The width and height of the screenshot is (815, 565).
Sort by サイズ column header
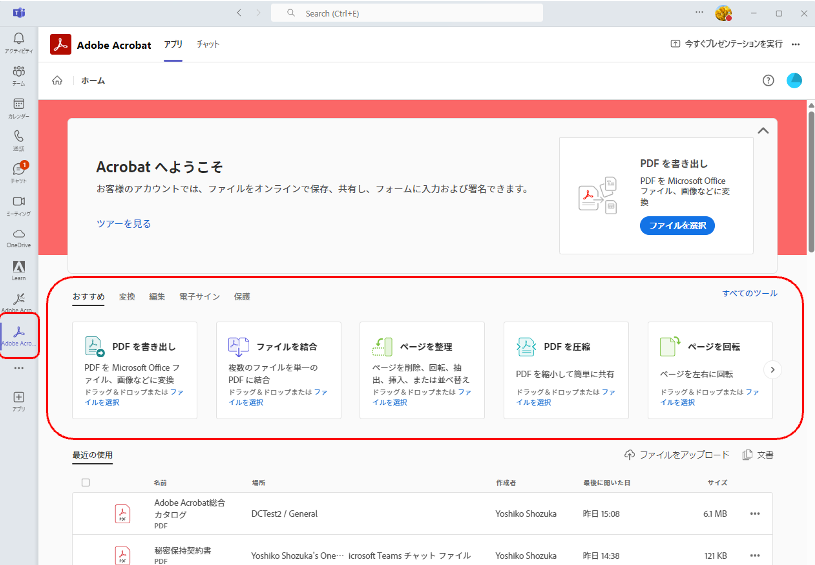717,483
